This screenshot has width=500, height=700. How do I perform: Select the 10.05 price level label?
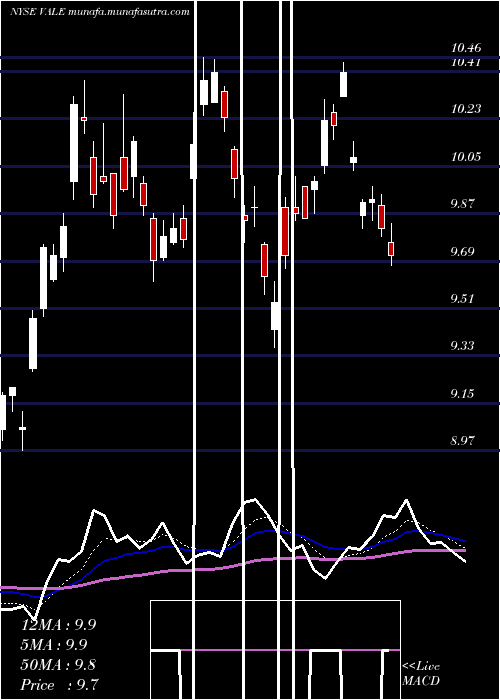[466, 156]
